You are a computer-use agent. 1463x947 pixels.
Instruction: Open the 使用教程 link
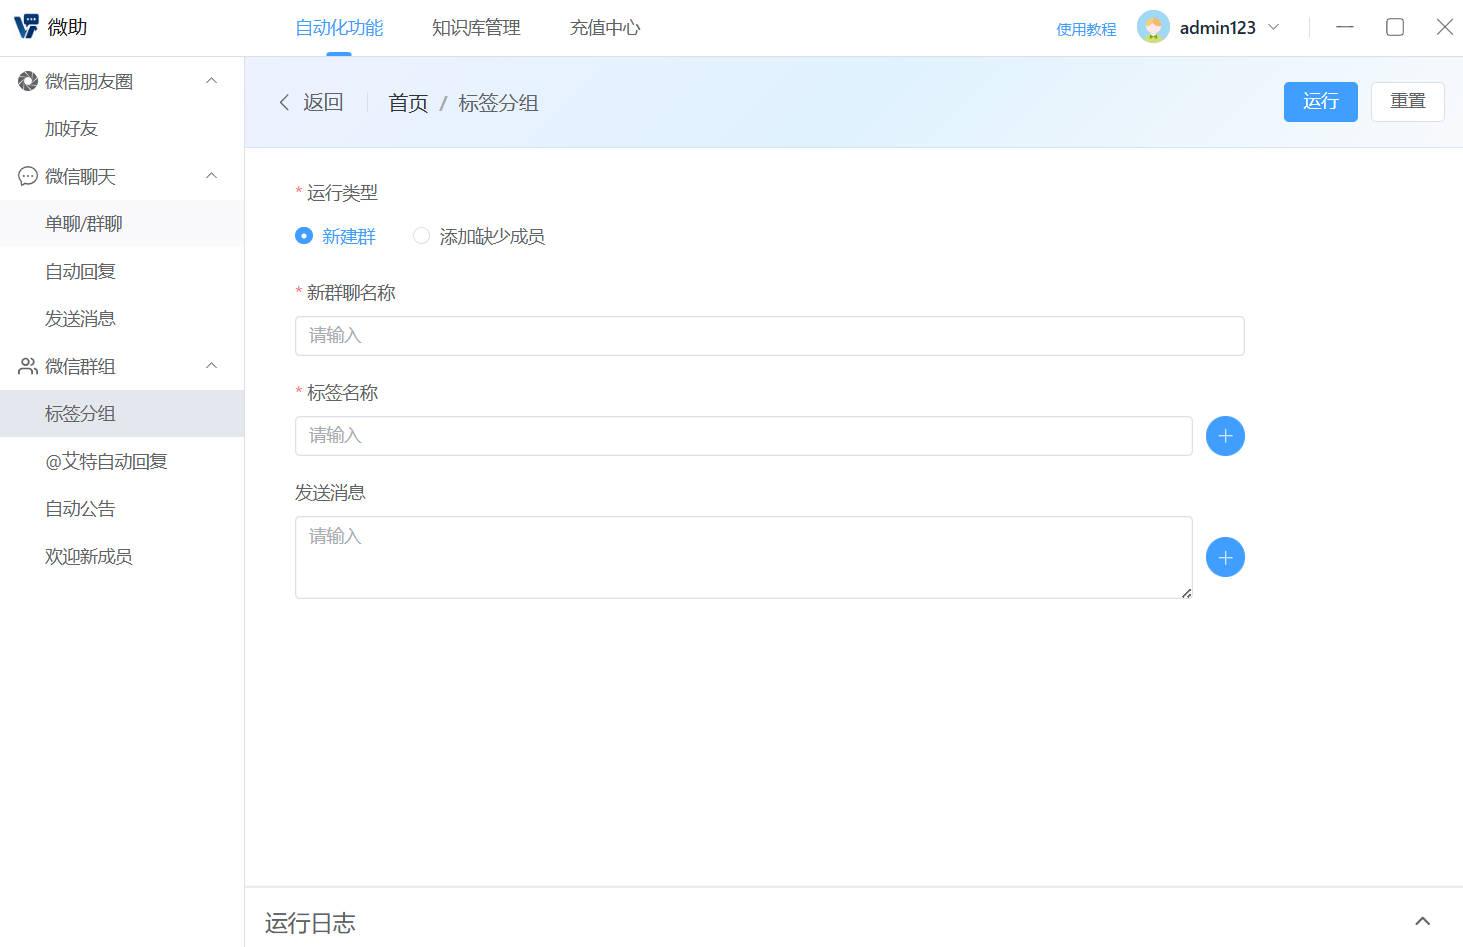pos(1086,29)
